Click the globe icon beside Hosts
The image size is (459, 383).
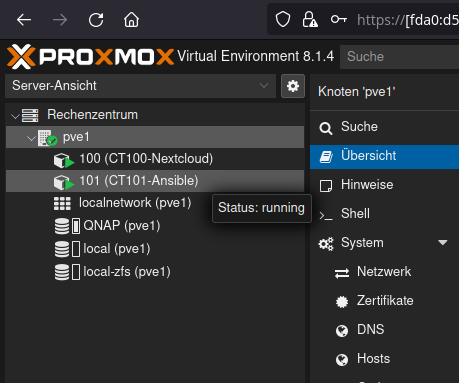[342, 360]
